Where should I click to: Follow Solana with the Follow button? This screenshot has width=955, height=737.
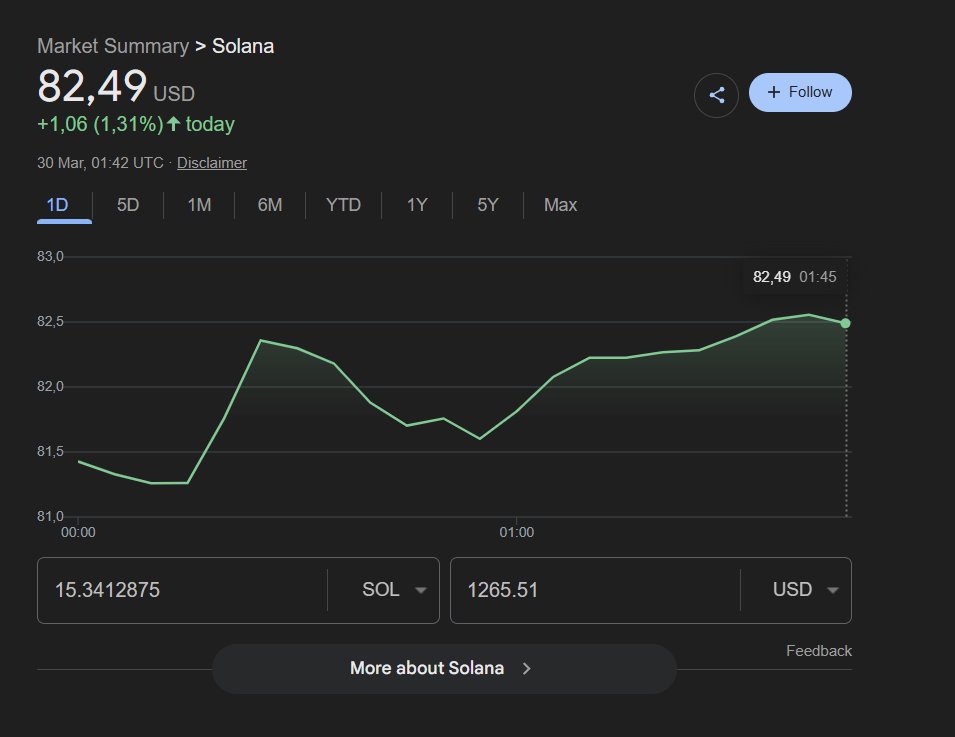pos(800,93)
